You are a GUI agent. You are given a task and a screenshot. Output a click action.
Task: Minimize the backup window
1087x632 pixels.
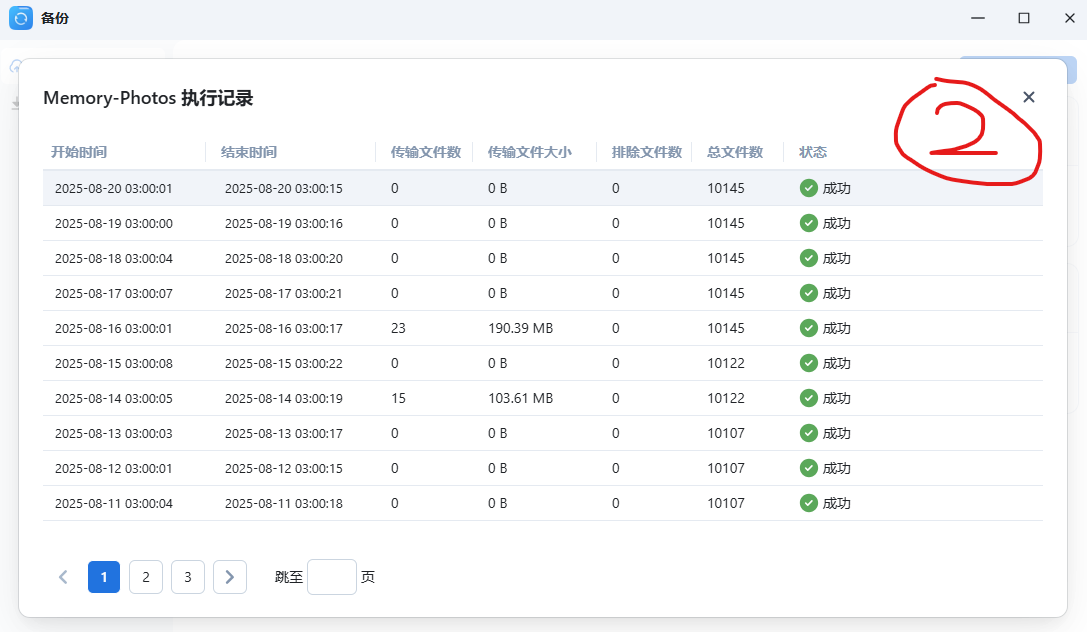pyautogui.click(x=978, y=18)
